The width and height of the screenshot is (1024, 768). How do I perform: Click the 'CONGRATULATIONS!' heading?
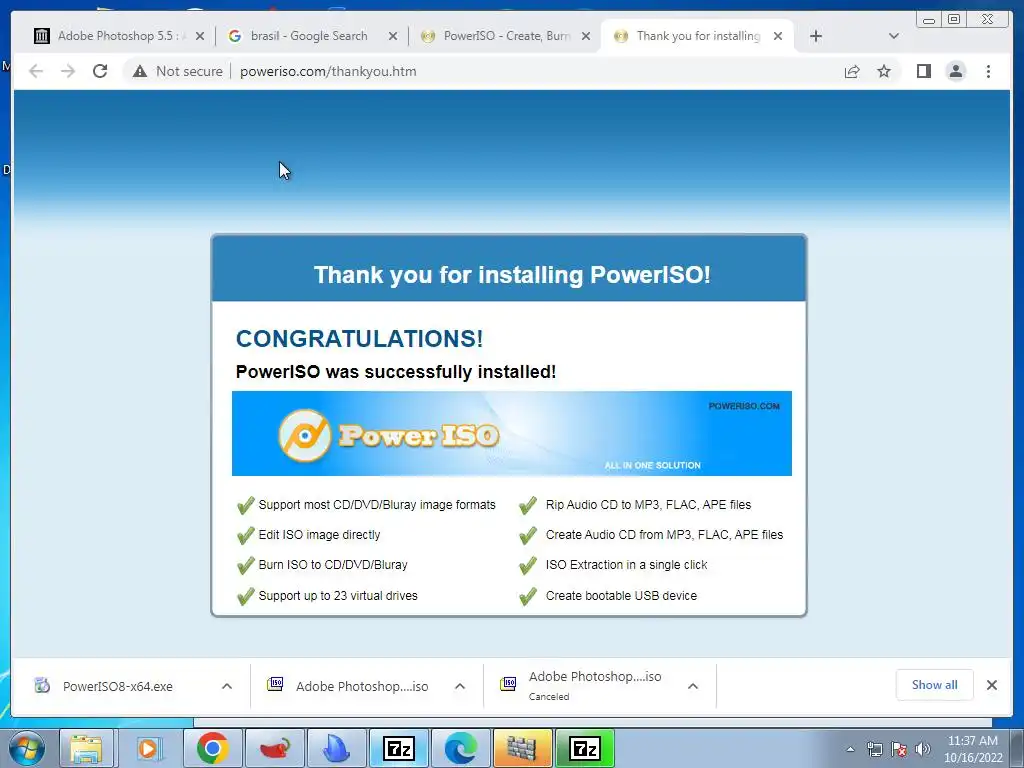[x=359, y=338]
